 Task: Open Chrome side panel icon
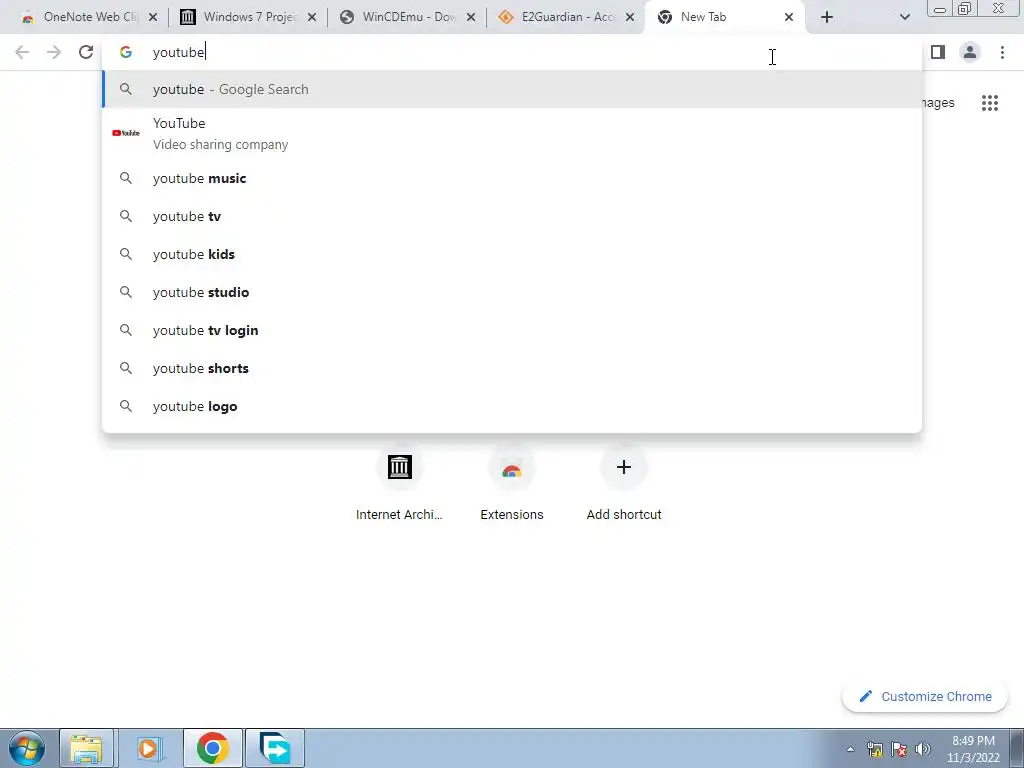click(x=938, y=52)
